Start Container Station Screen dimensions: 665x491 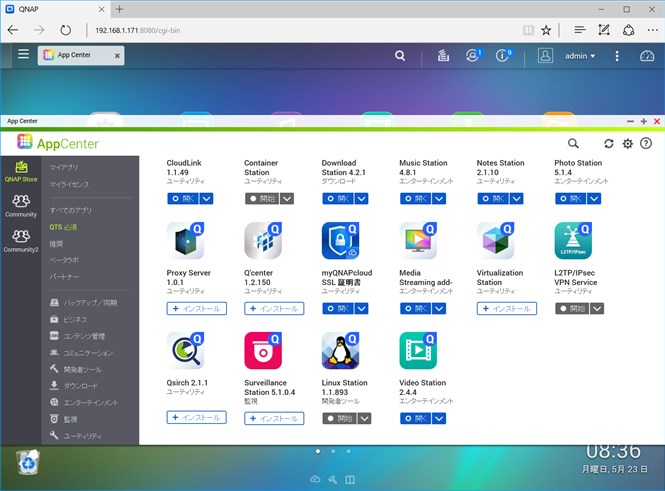262,198
